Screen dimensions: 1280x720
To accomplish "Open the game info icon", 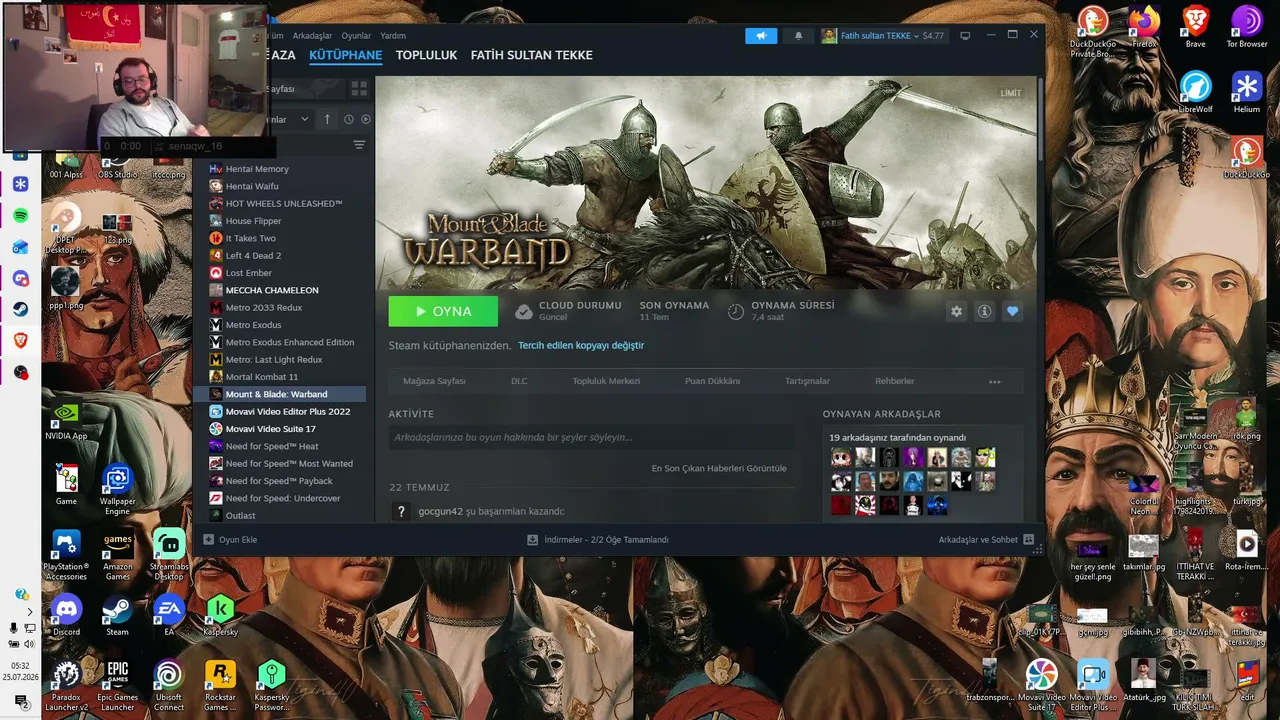I will pyautogui.click(x=984, y=311).
